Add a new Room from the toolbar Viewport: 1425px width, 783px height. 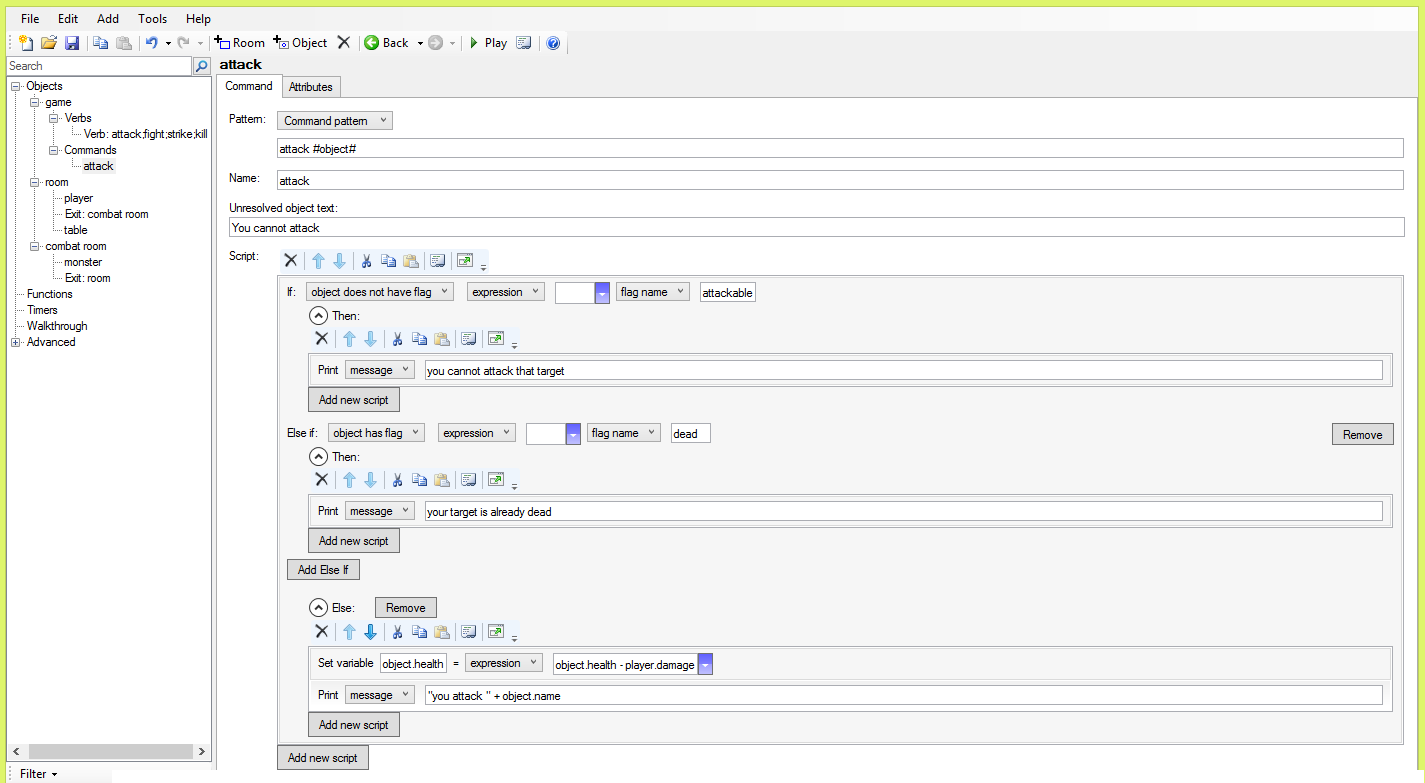click(x=240, y=43)
